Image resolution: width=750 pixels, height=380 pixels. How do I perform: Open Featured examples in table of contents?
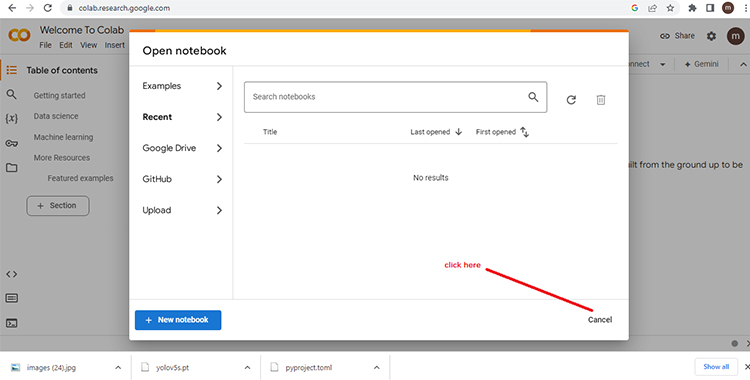coord(80,179)
